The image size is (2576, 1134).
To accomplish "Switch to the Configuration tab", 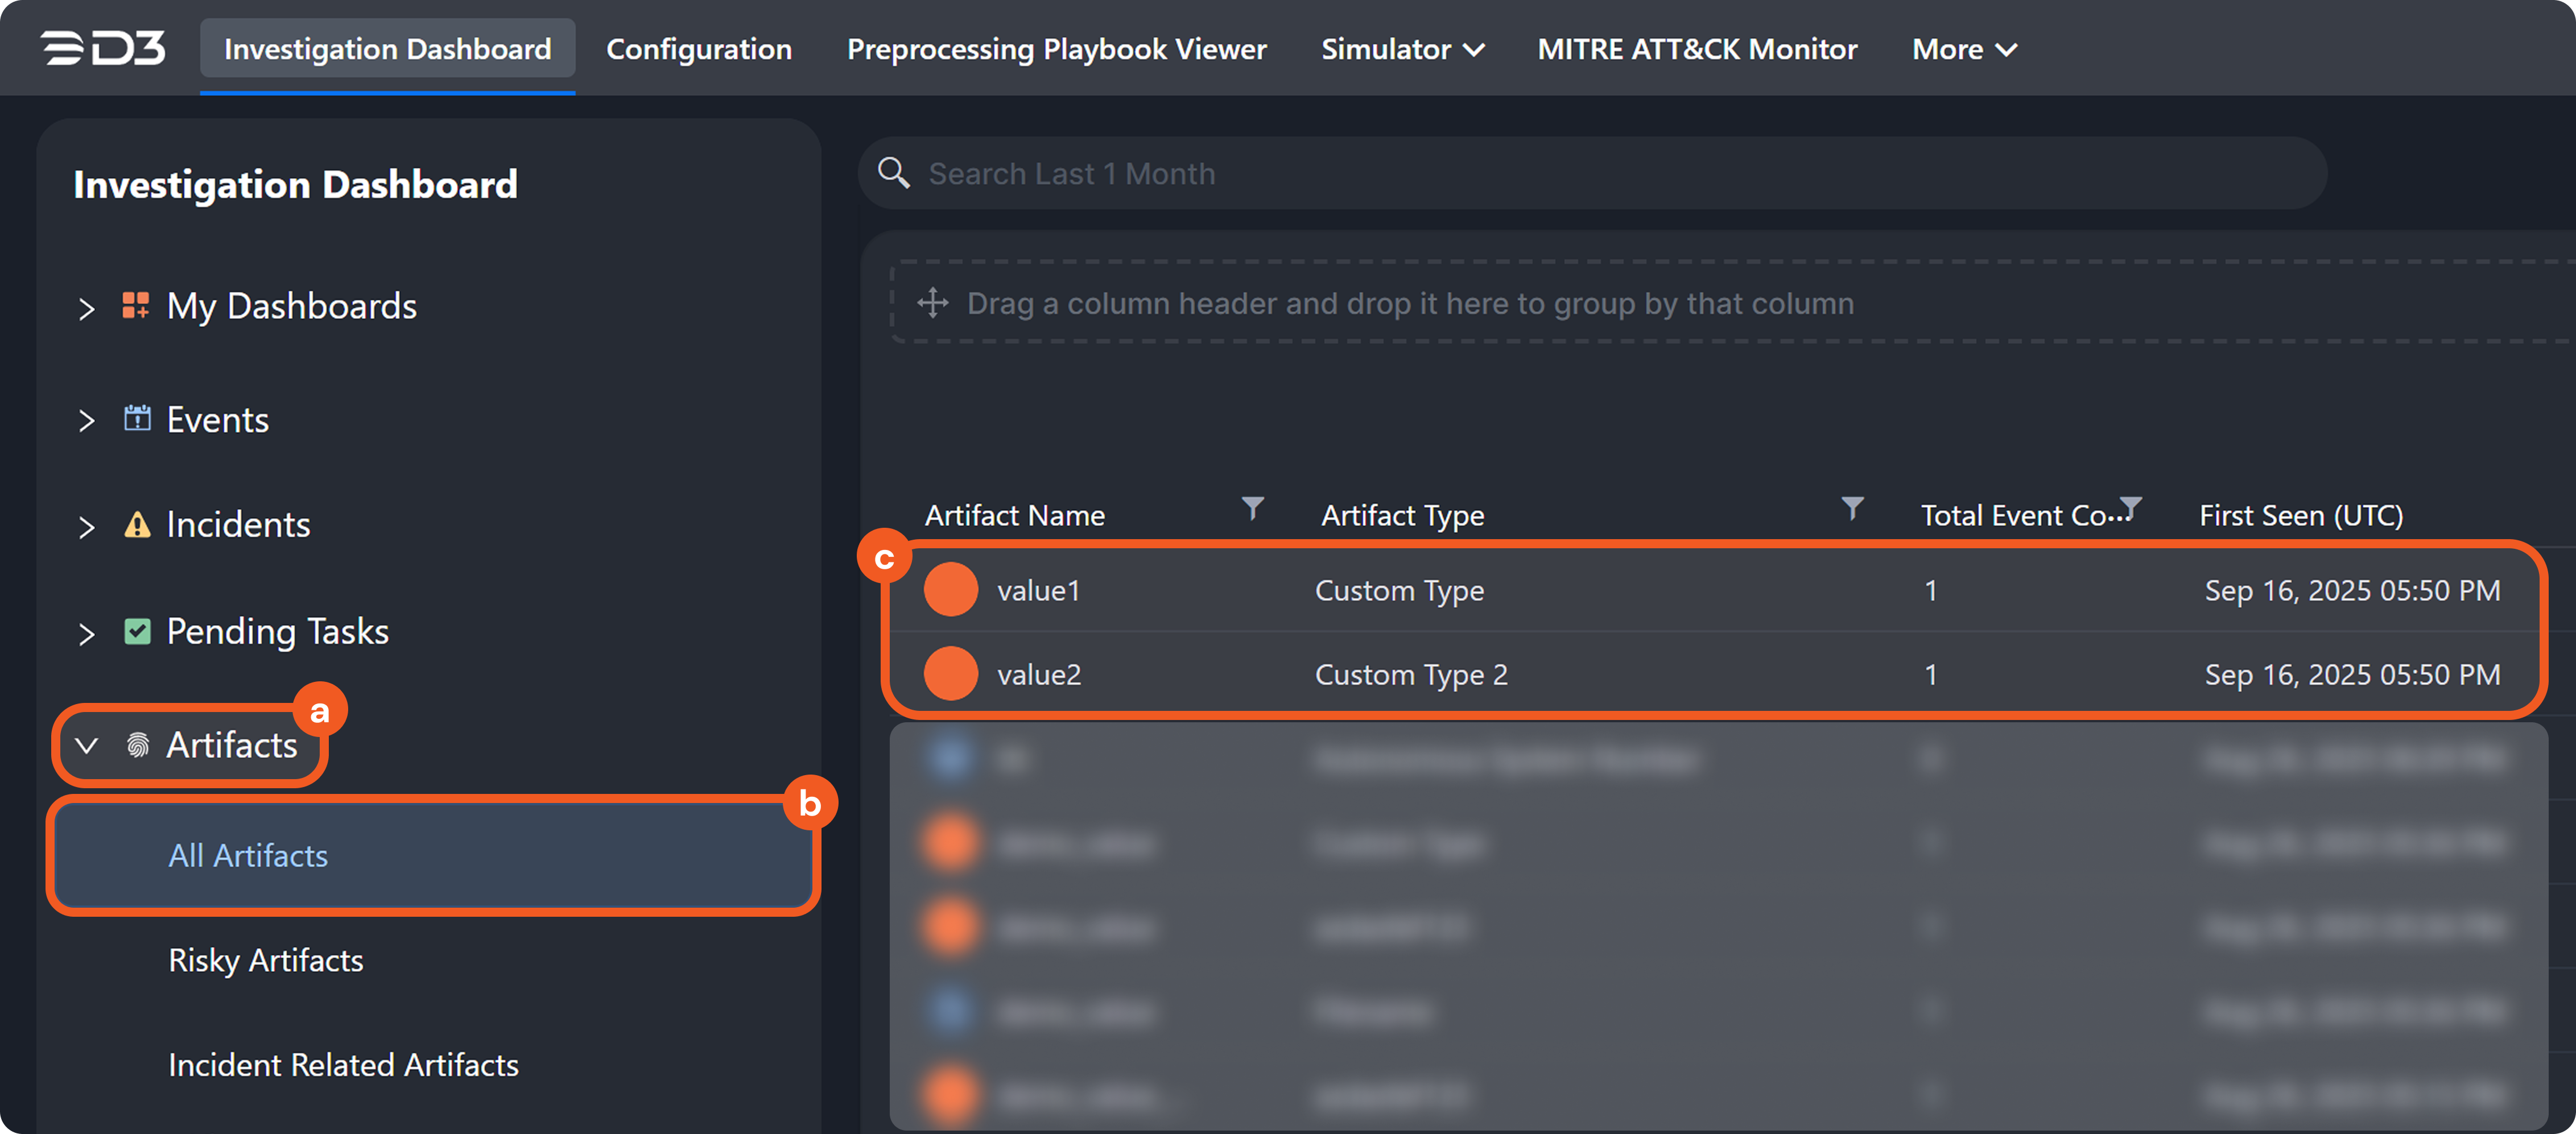I will [698, 49].
